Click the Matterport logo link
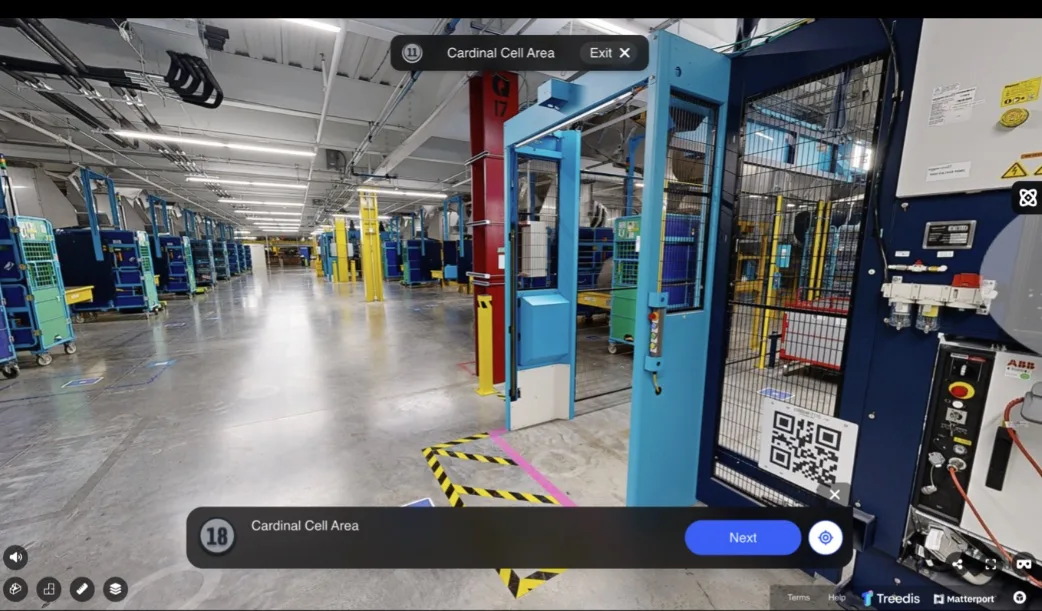 click(964, 599)
